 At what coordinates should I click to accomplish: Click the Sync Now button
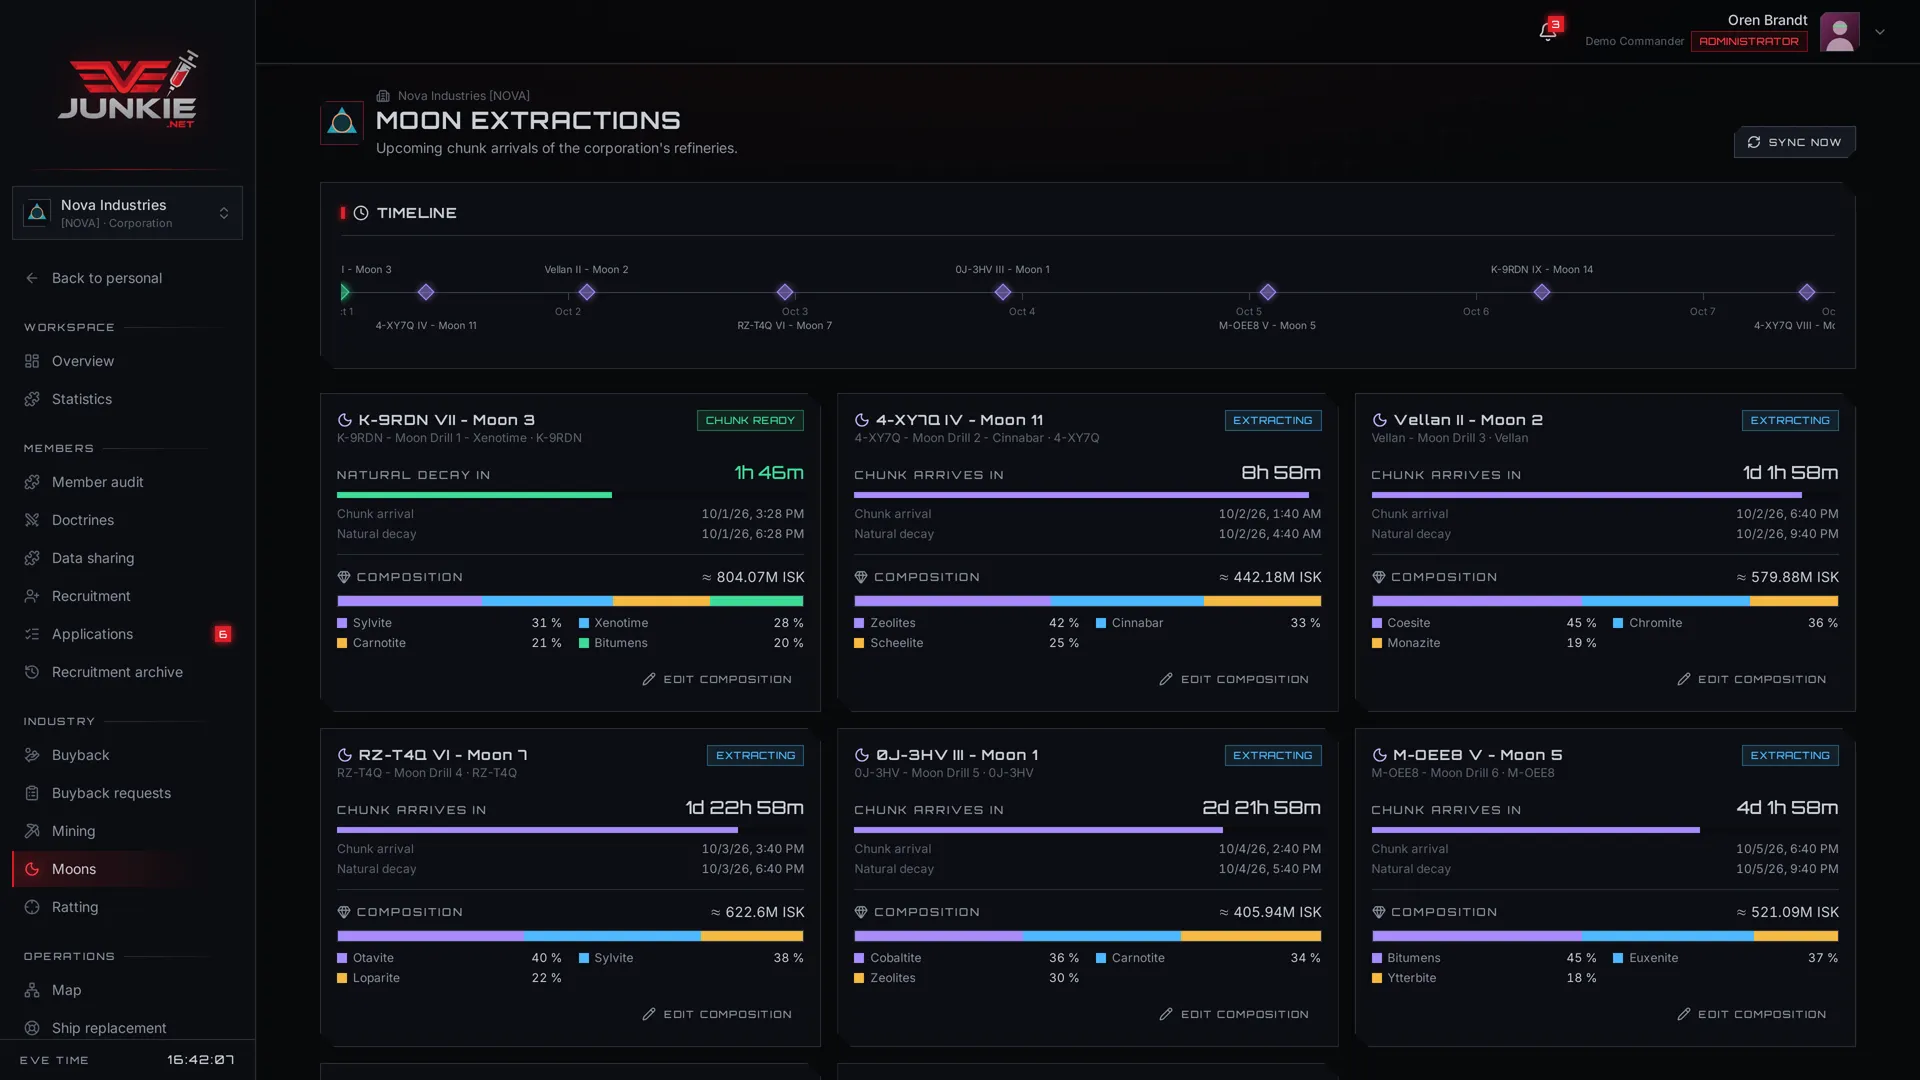click(x=1795, y=142)
